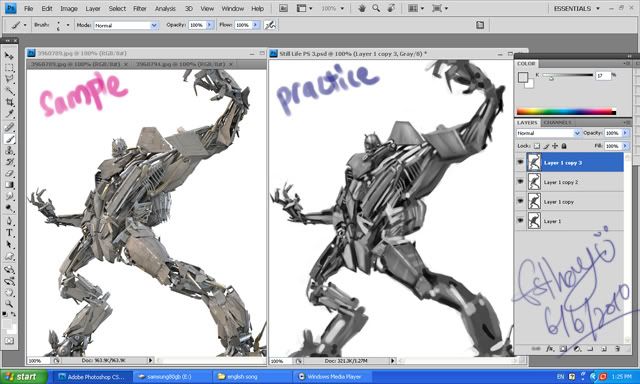Select the Eraser tool
The image size is (640, 384).
tap(9, 173)
